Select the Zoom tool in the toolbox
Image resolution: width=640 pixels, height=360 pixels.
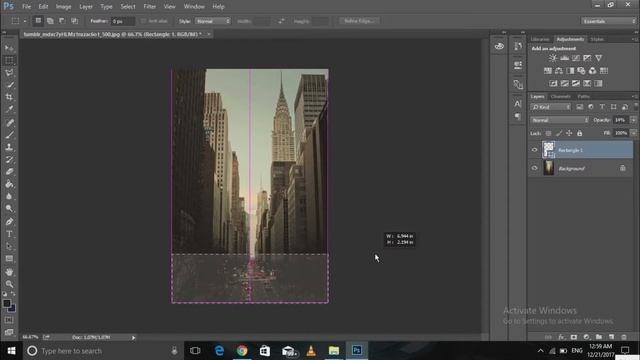tap(9, 284)
